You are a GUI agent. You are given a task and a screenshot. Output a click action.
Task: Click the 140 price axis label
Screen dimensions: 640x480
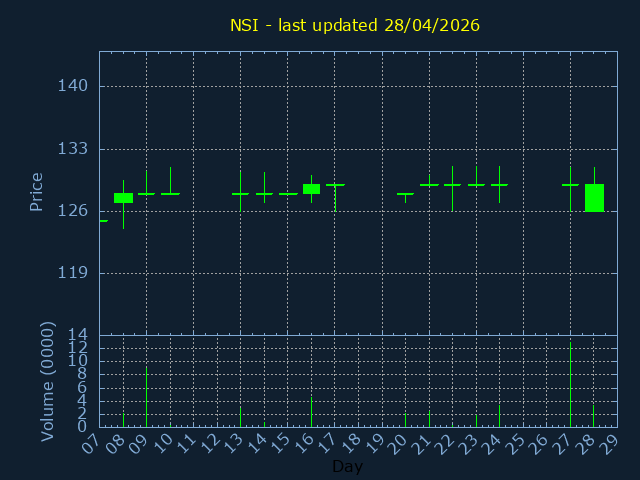(72, 86)
